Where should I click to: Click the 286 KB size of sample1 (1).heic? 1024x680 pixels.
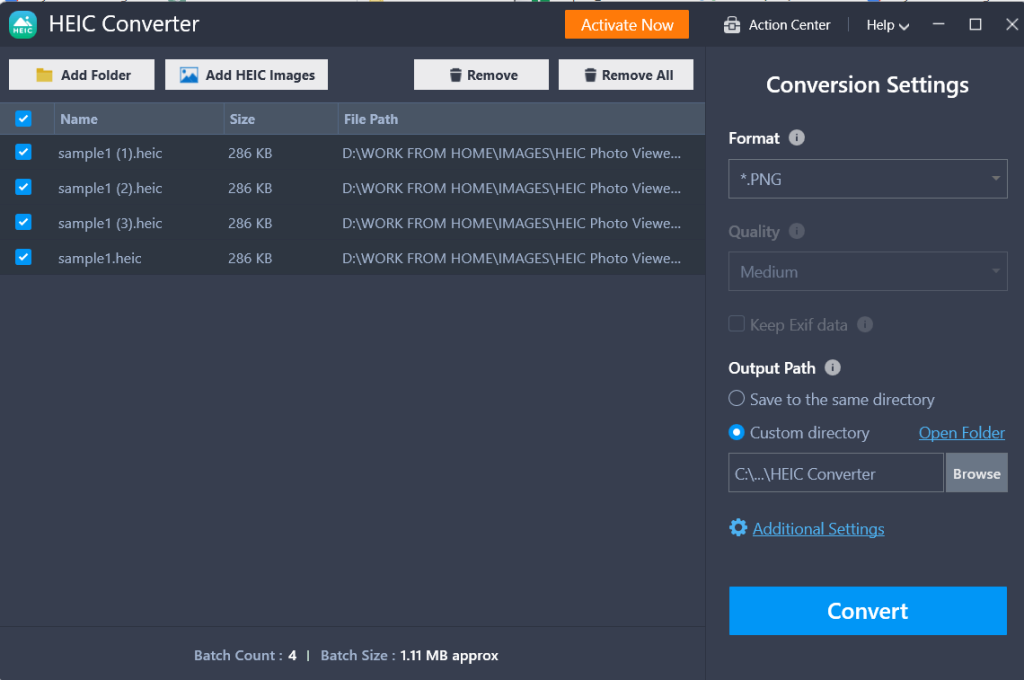coord(250,154)
